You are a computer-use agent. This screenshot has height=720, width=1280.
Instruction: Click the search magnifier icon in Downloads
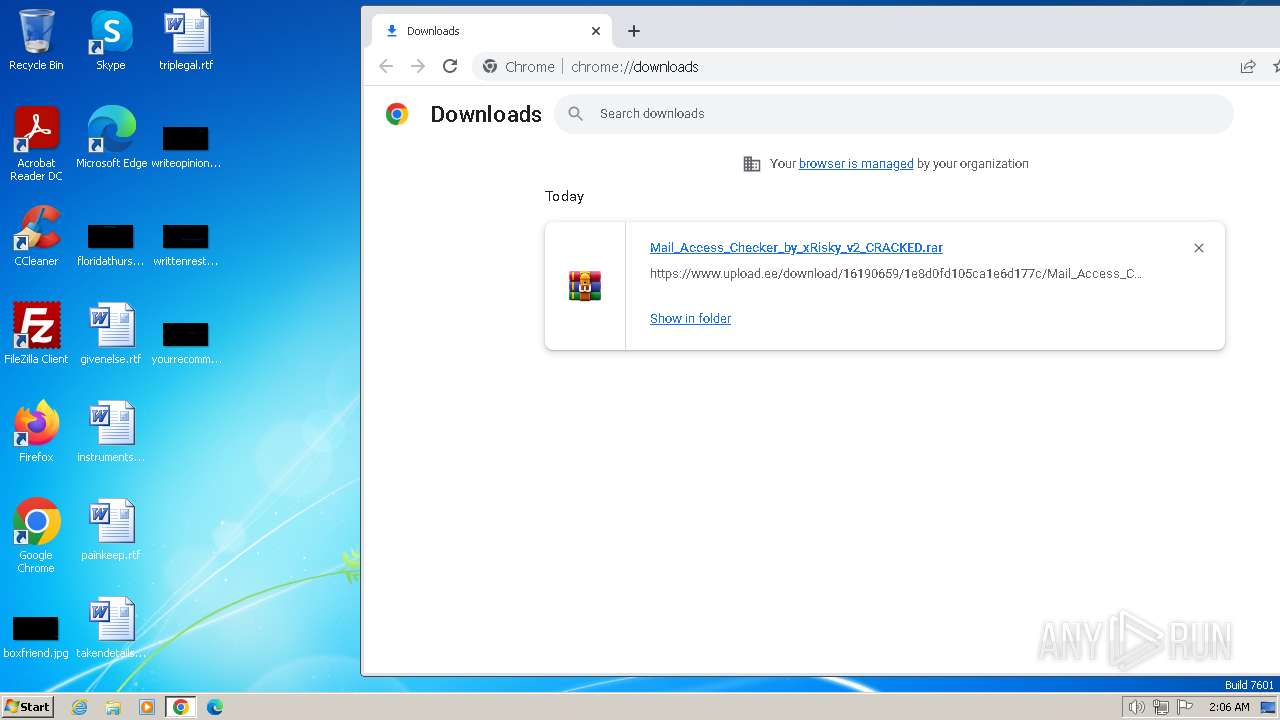pyautogui.click(x=575, y=114)
